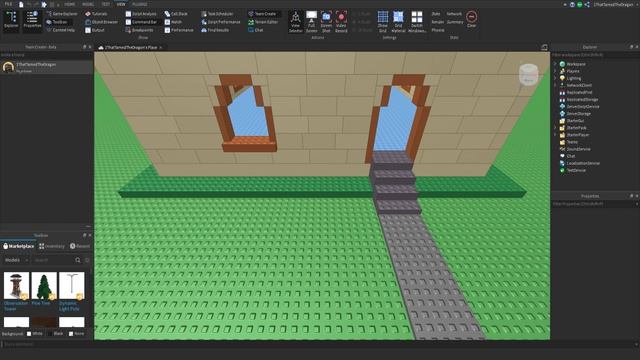Open the Chat window from ribbon
Image resolution: width=640 pixels, height=360 pixels.
(x=256, y=30)
